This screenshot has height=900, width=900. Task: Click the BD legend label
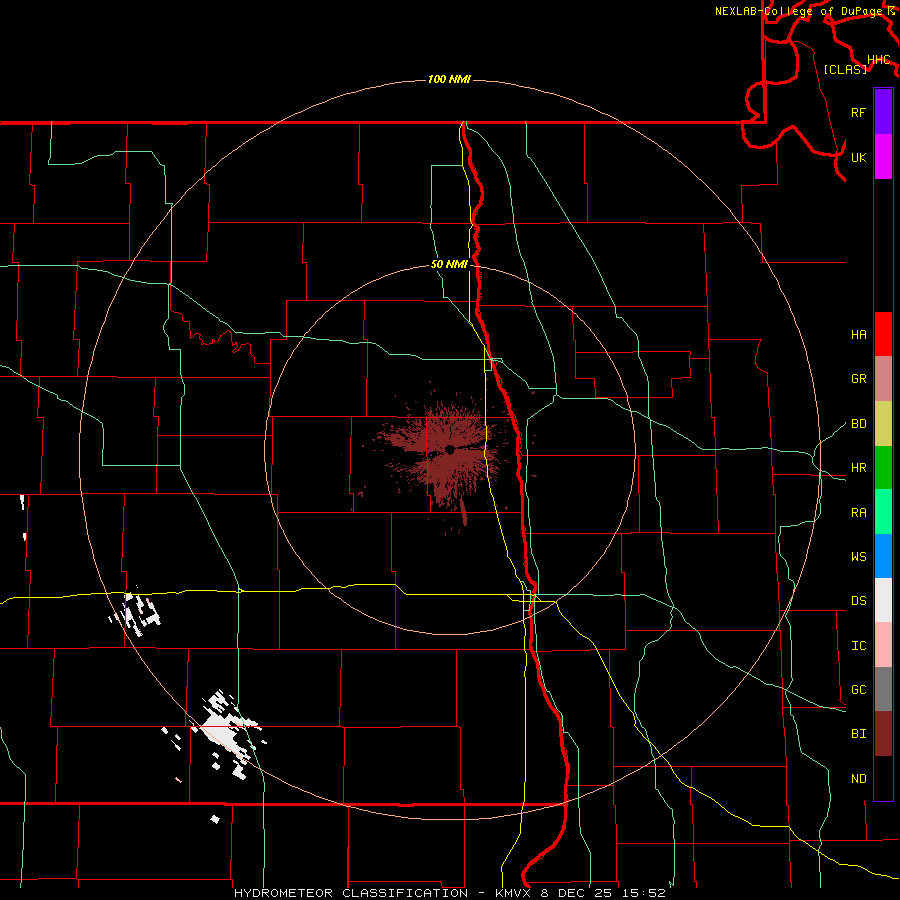[x=858, y=423]
